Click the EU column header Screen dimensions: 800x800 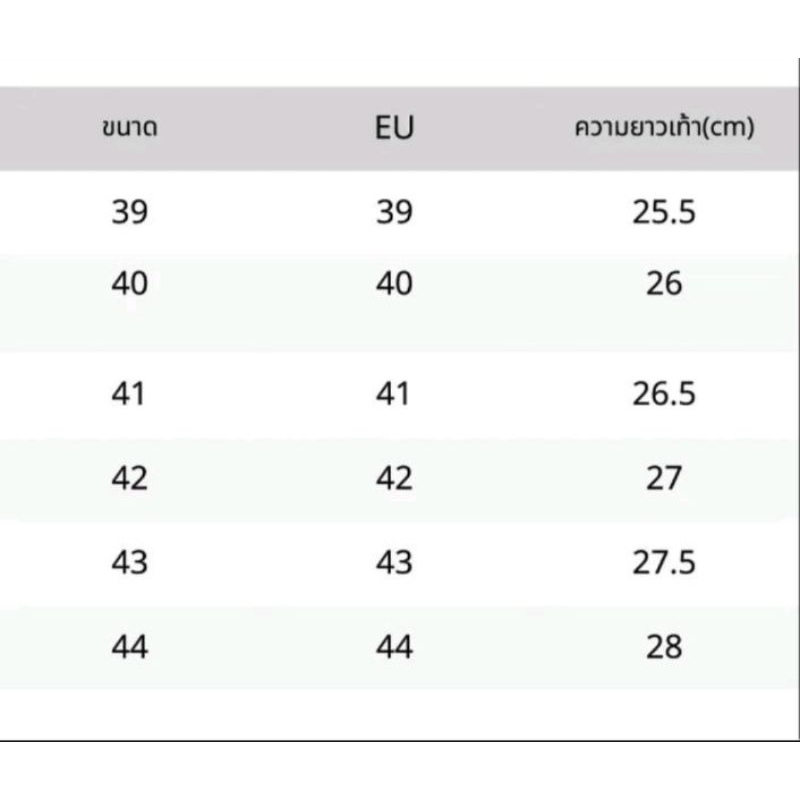pos(394,128)
